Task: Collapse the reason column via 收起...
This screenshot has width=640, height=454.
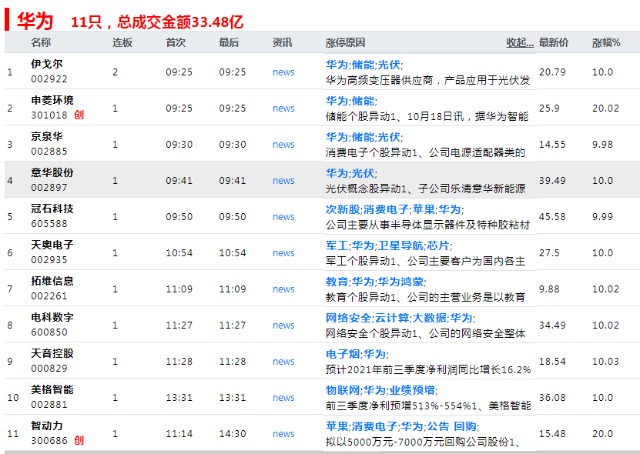Action: click(x=520, y=42)
